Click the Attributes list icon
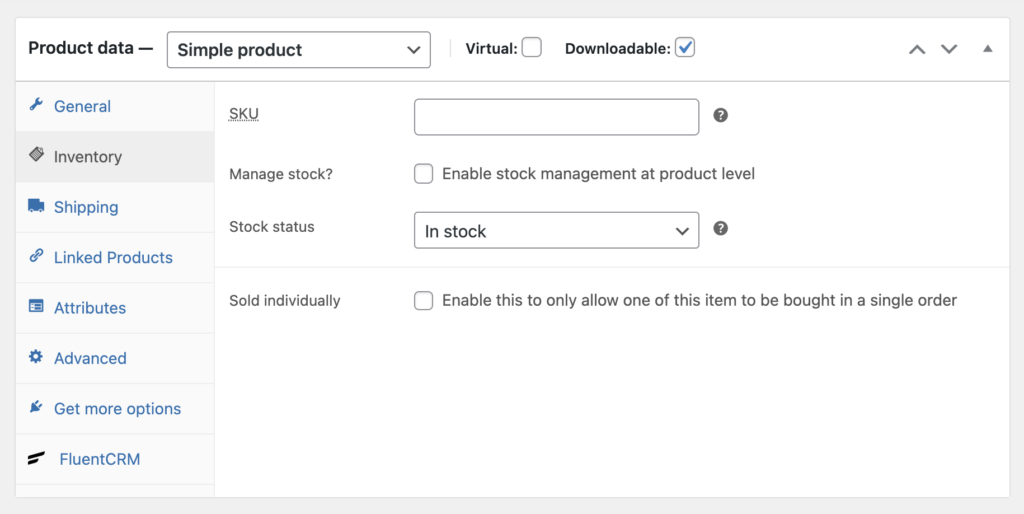 coord(36,307)
